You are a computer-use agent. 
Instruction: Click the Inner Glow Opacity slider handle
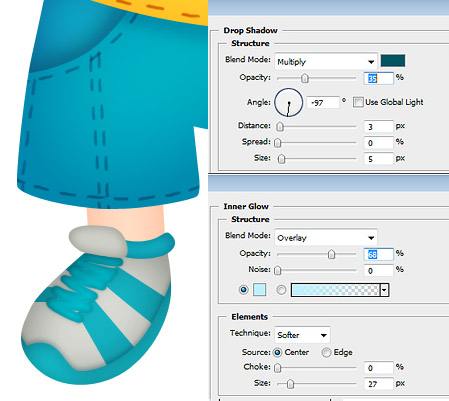coord(331,254)
